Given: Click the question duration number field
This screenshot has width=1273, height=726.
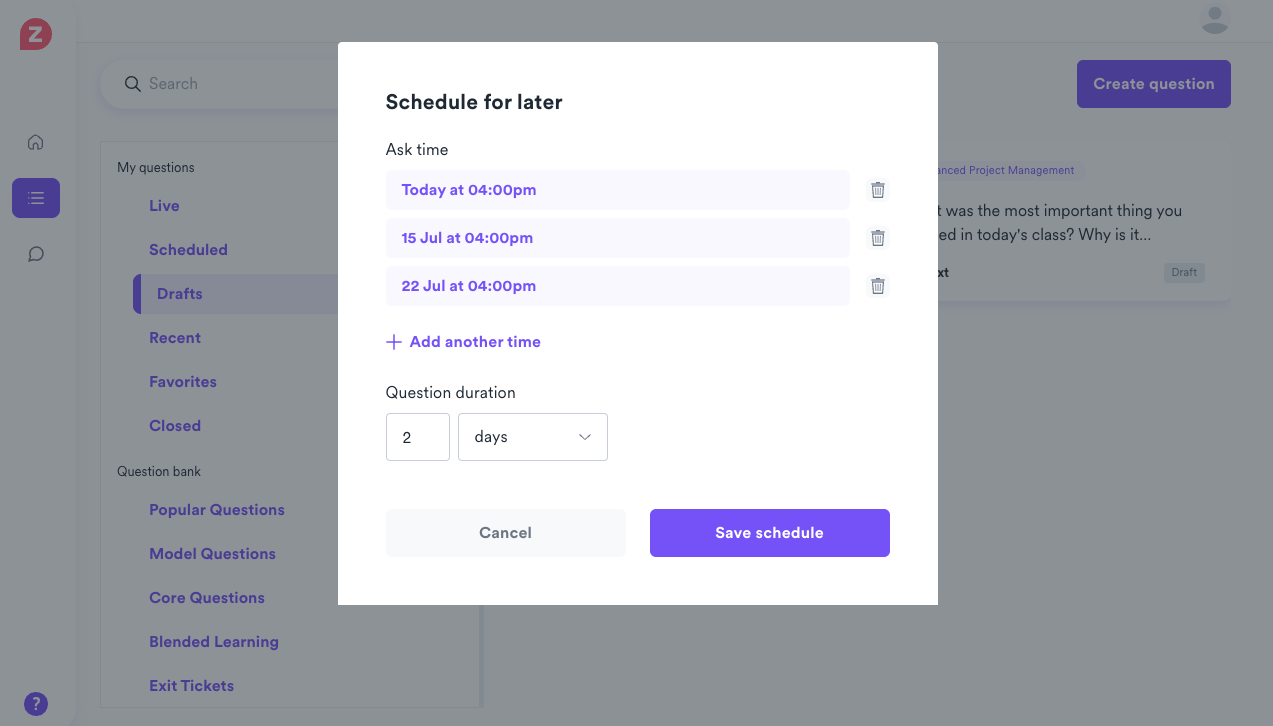Looking at the screenshot, I should tap(417, 437).
